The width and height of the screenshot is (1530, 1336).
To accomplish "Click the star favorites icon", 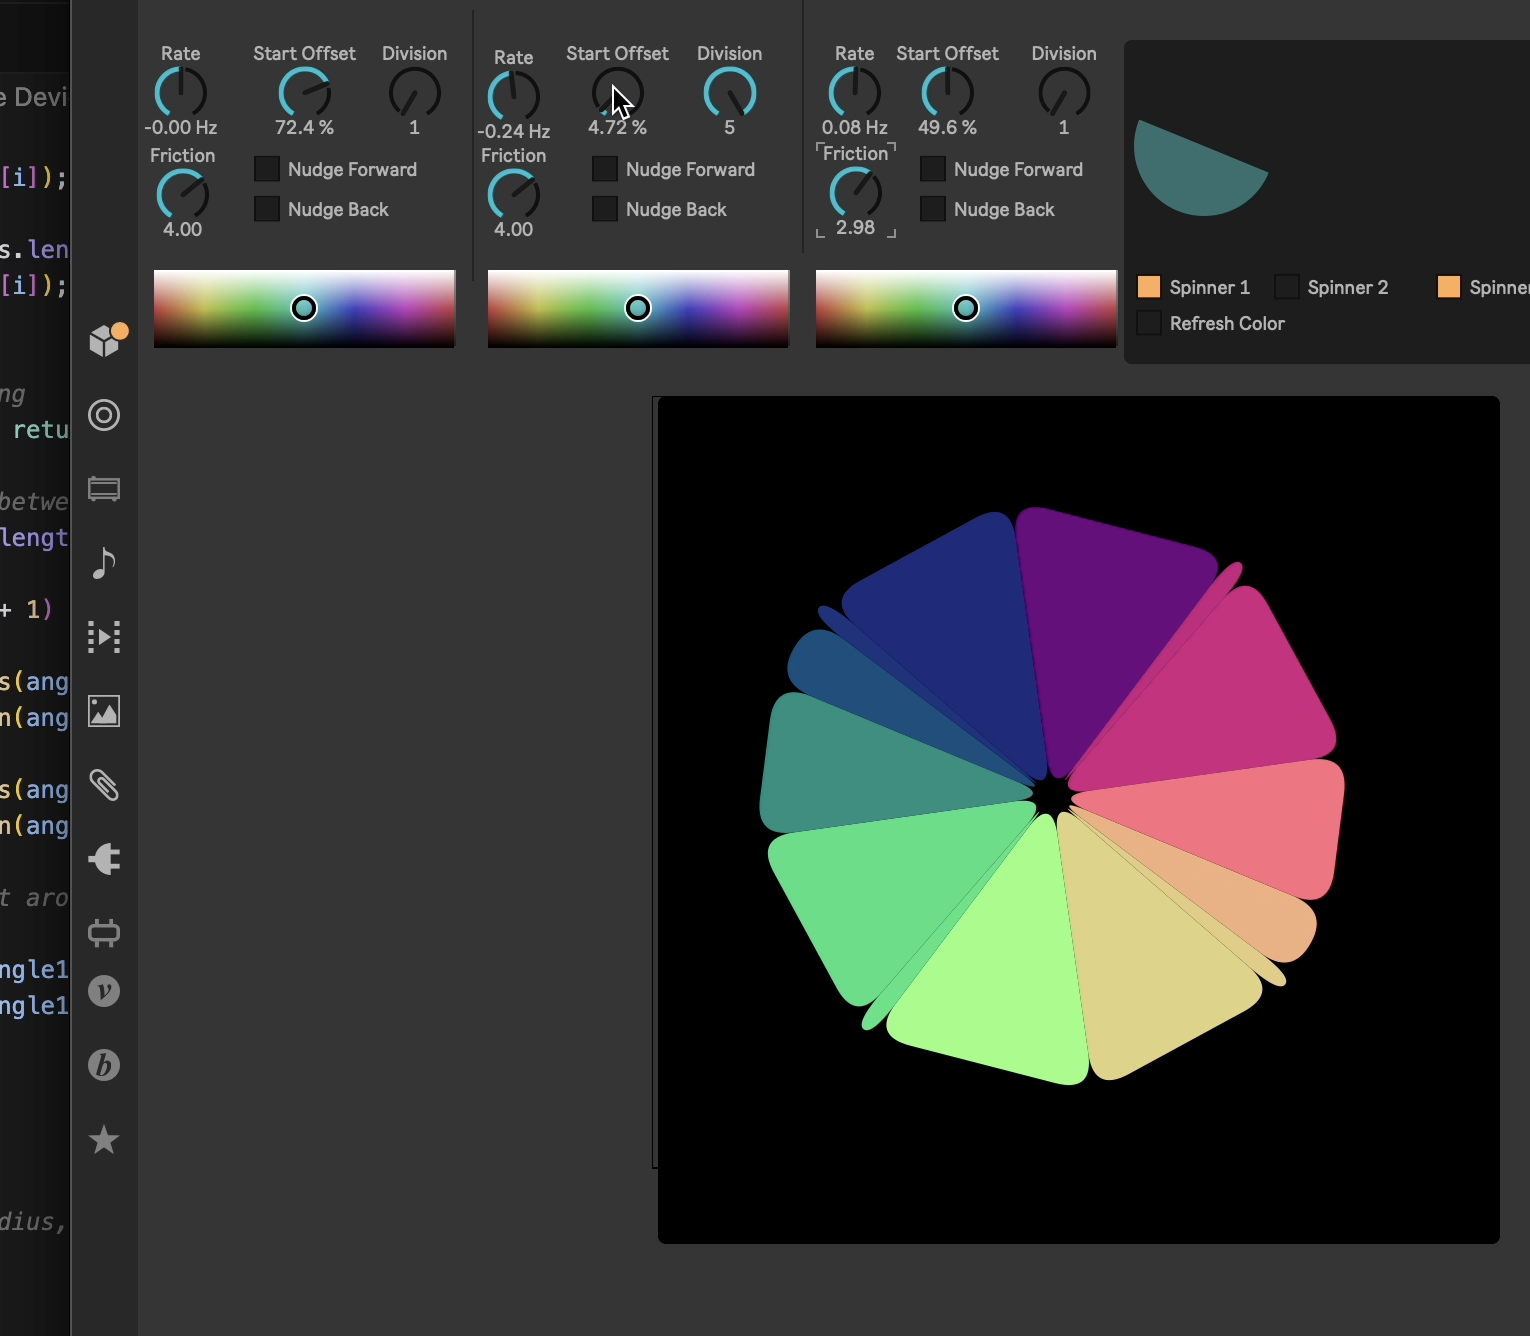I will pos(104,1139).
